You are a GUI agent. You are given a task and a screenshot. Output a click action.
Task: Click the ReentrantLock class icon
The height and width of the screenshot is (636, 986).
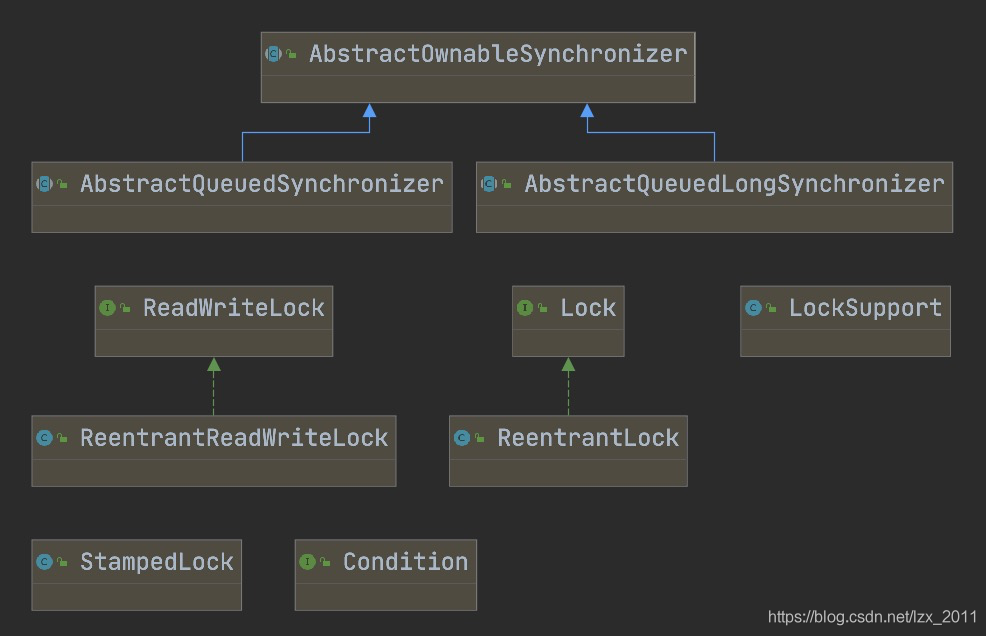[462, 438]
